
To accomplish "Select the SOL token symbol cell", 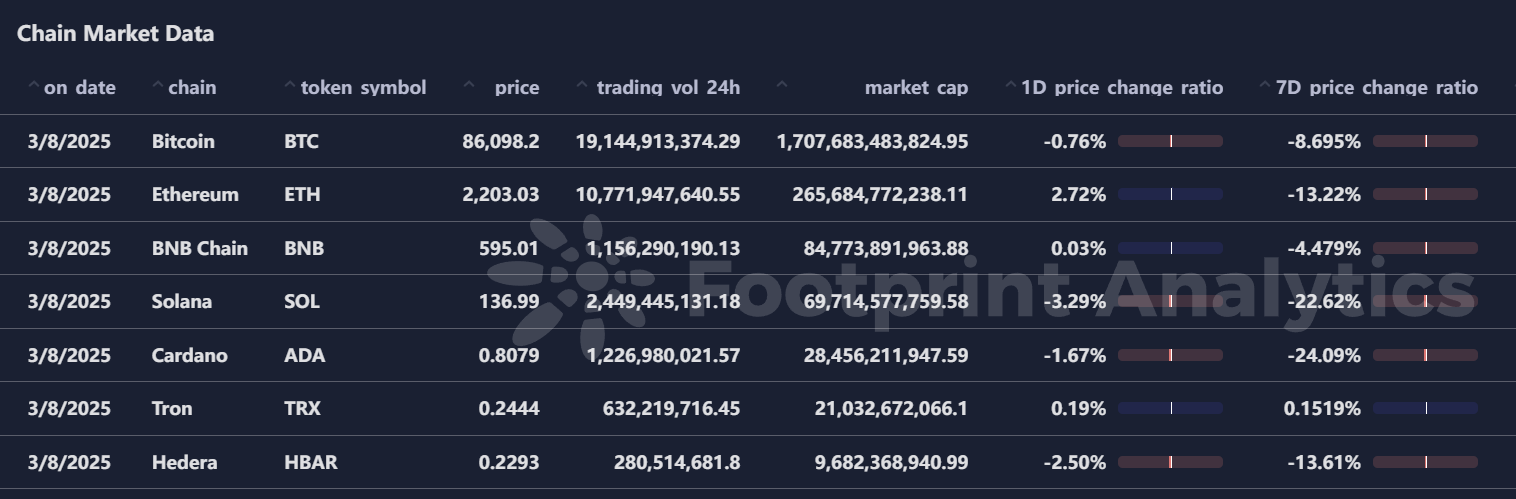I will point(302,301).
